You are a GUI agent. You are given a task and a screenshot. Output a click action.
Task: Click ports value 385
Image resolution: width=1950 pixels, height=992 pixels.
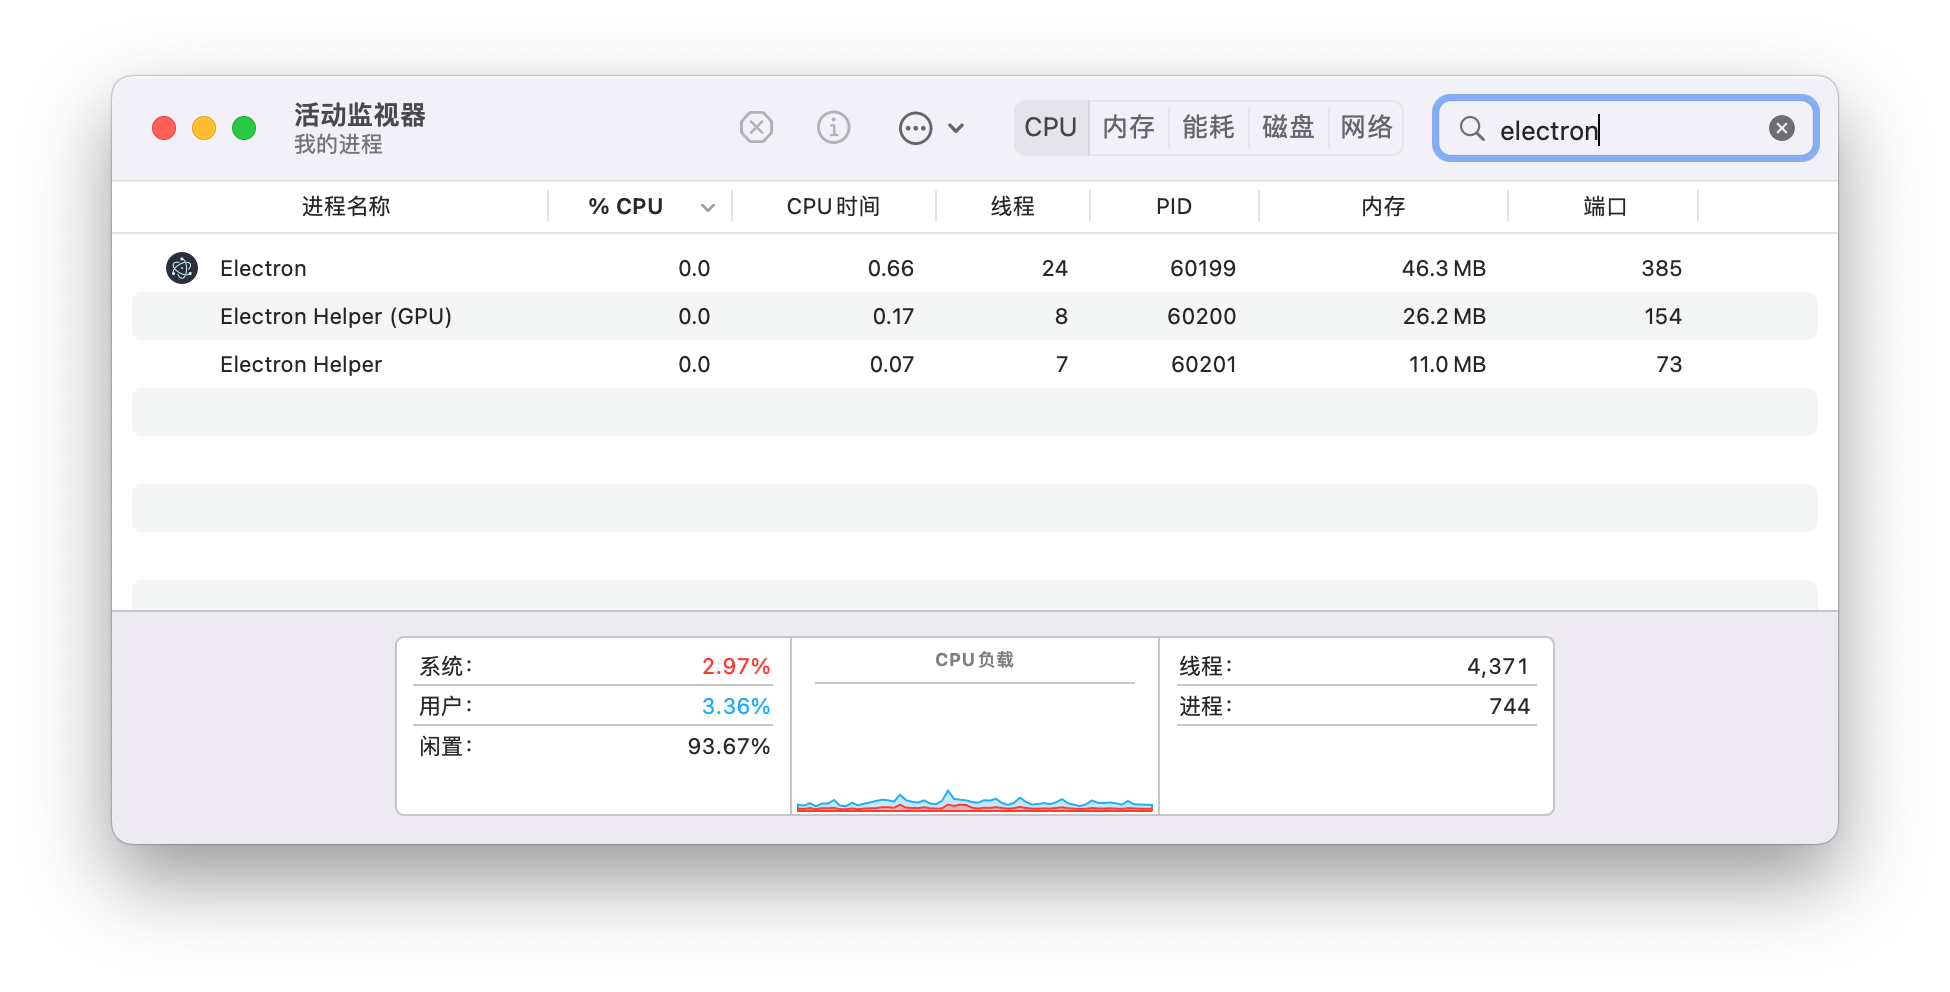[1662, 268]
